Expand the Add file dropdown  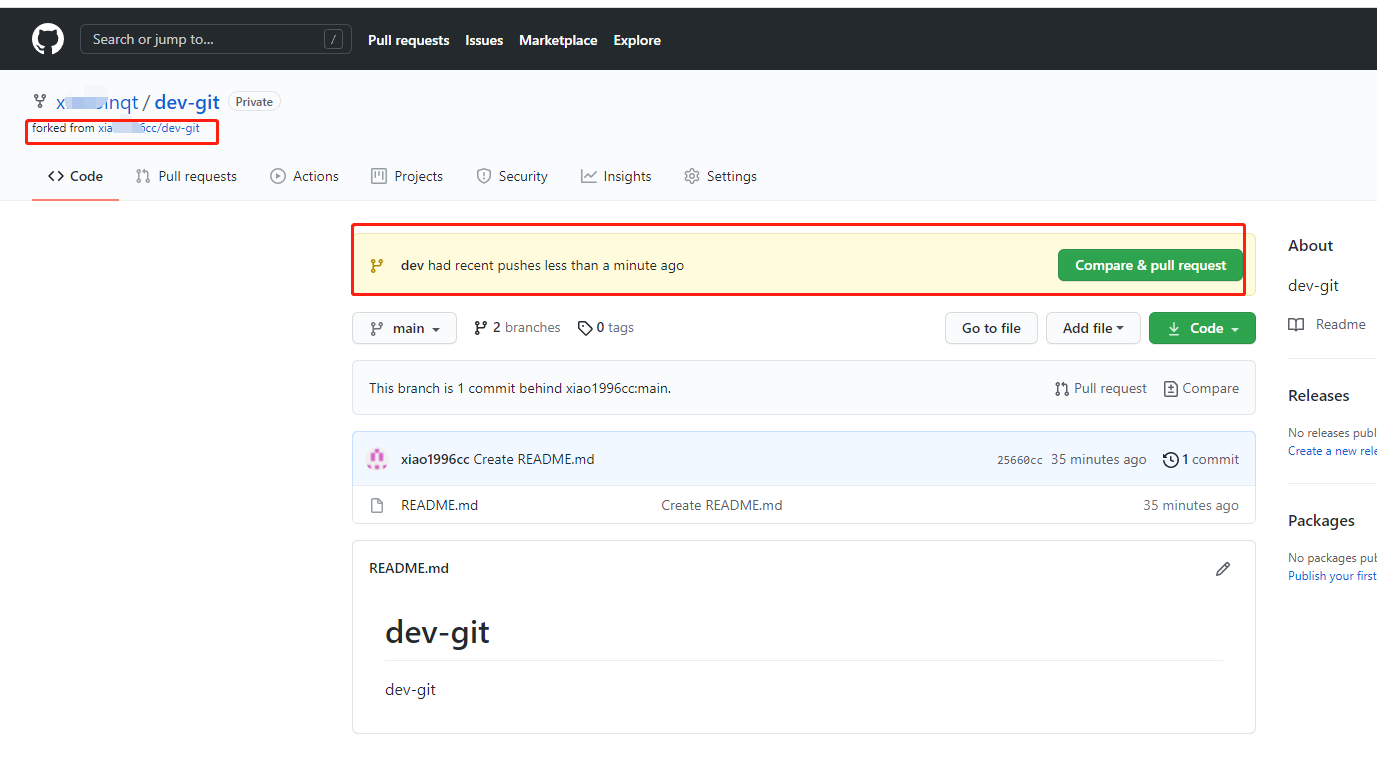1093,328
